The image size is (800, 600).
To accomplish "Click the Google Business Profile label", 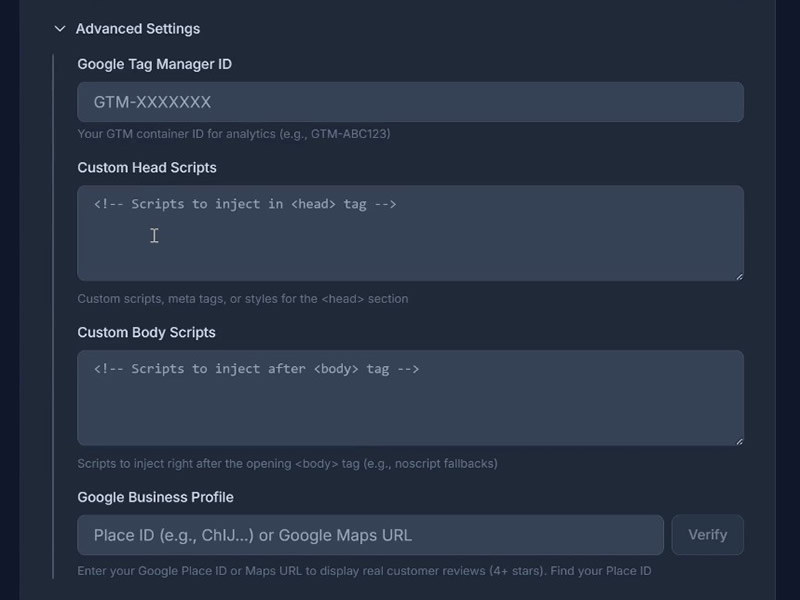I will pyautogui.click(x=155, y=497).
